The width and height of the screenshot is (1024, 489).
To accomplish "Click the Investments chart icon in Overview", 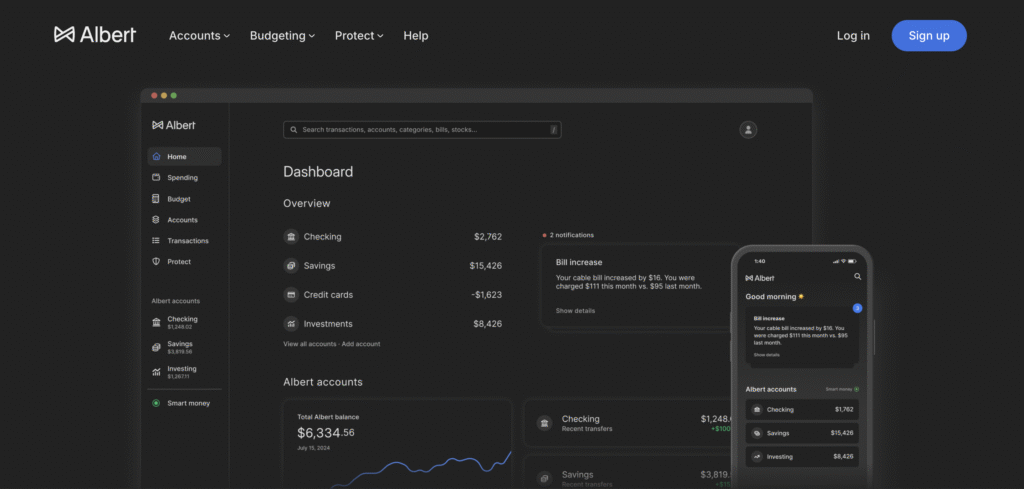I will [291, 324].
